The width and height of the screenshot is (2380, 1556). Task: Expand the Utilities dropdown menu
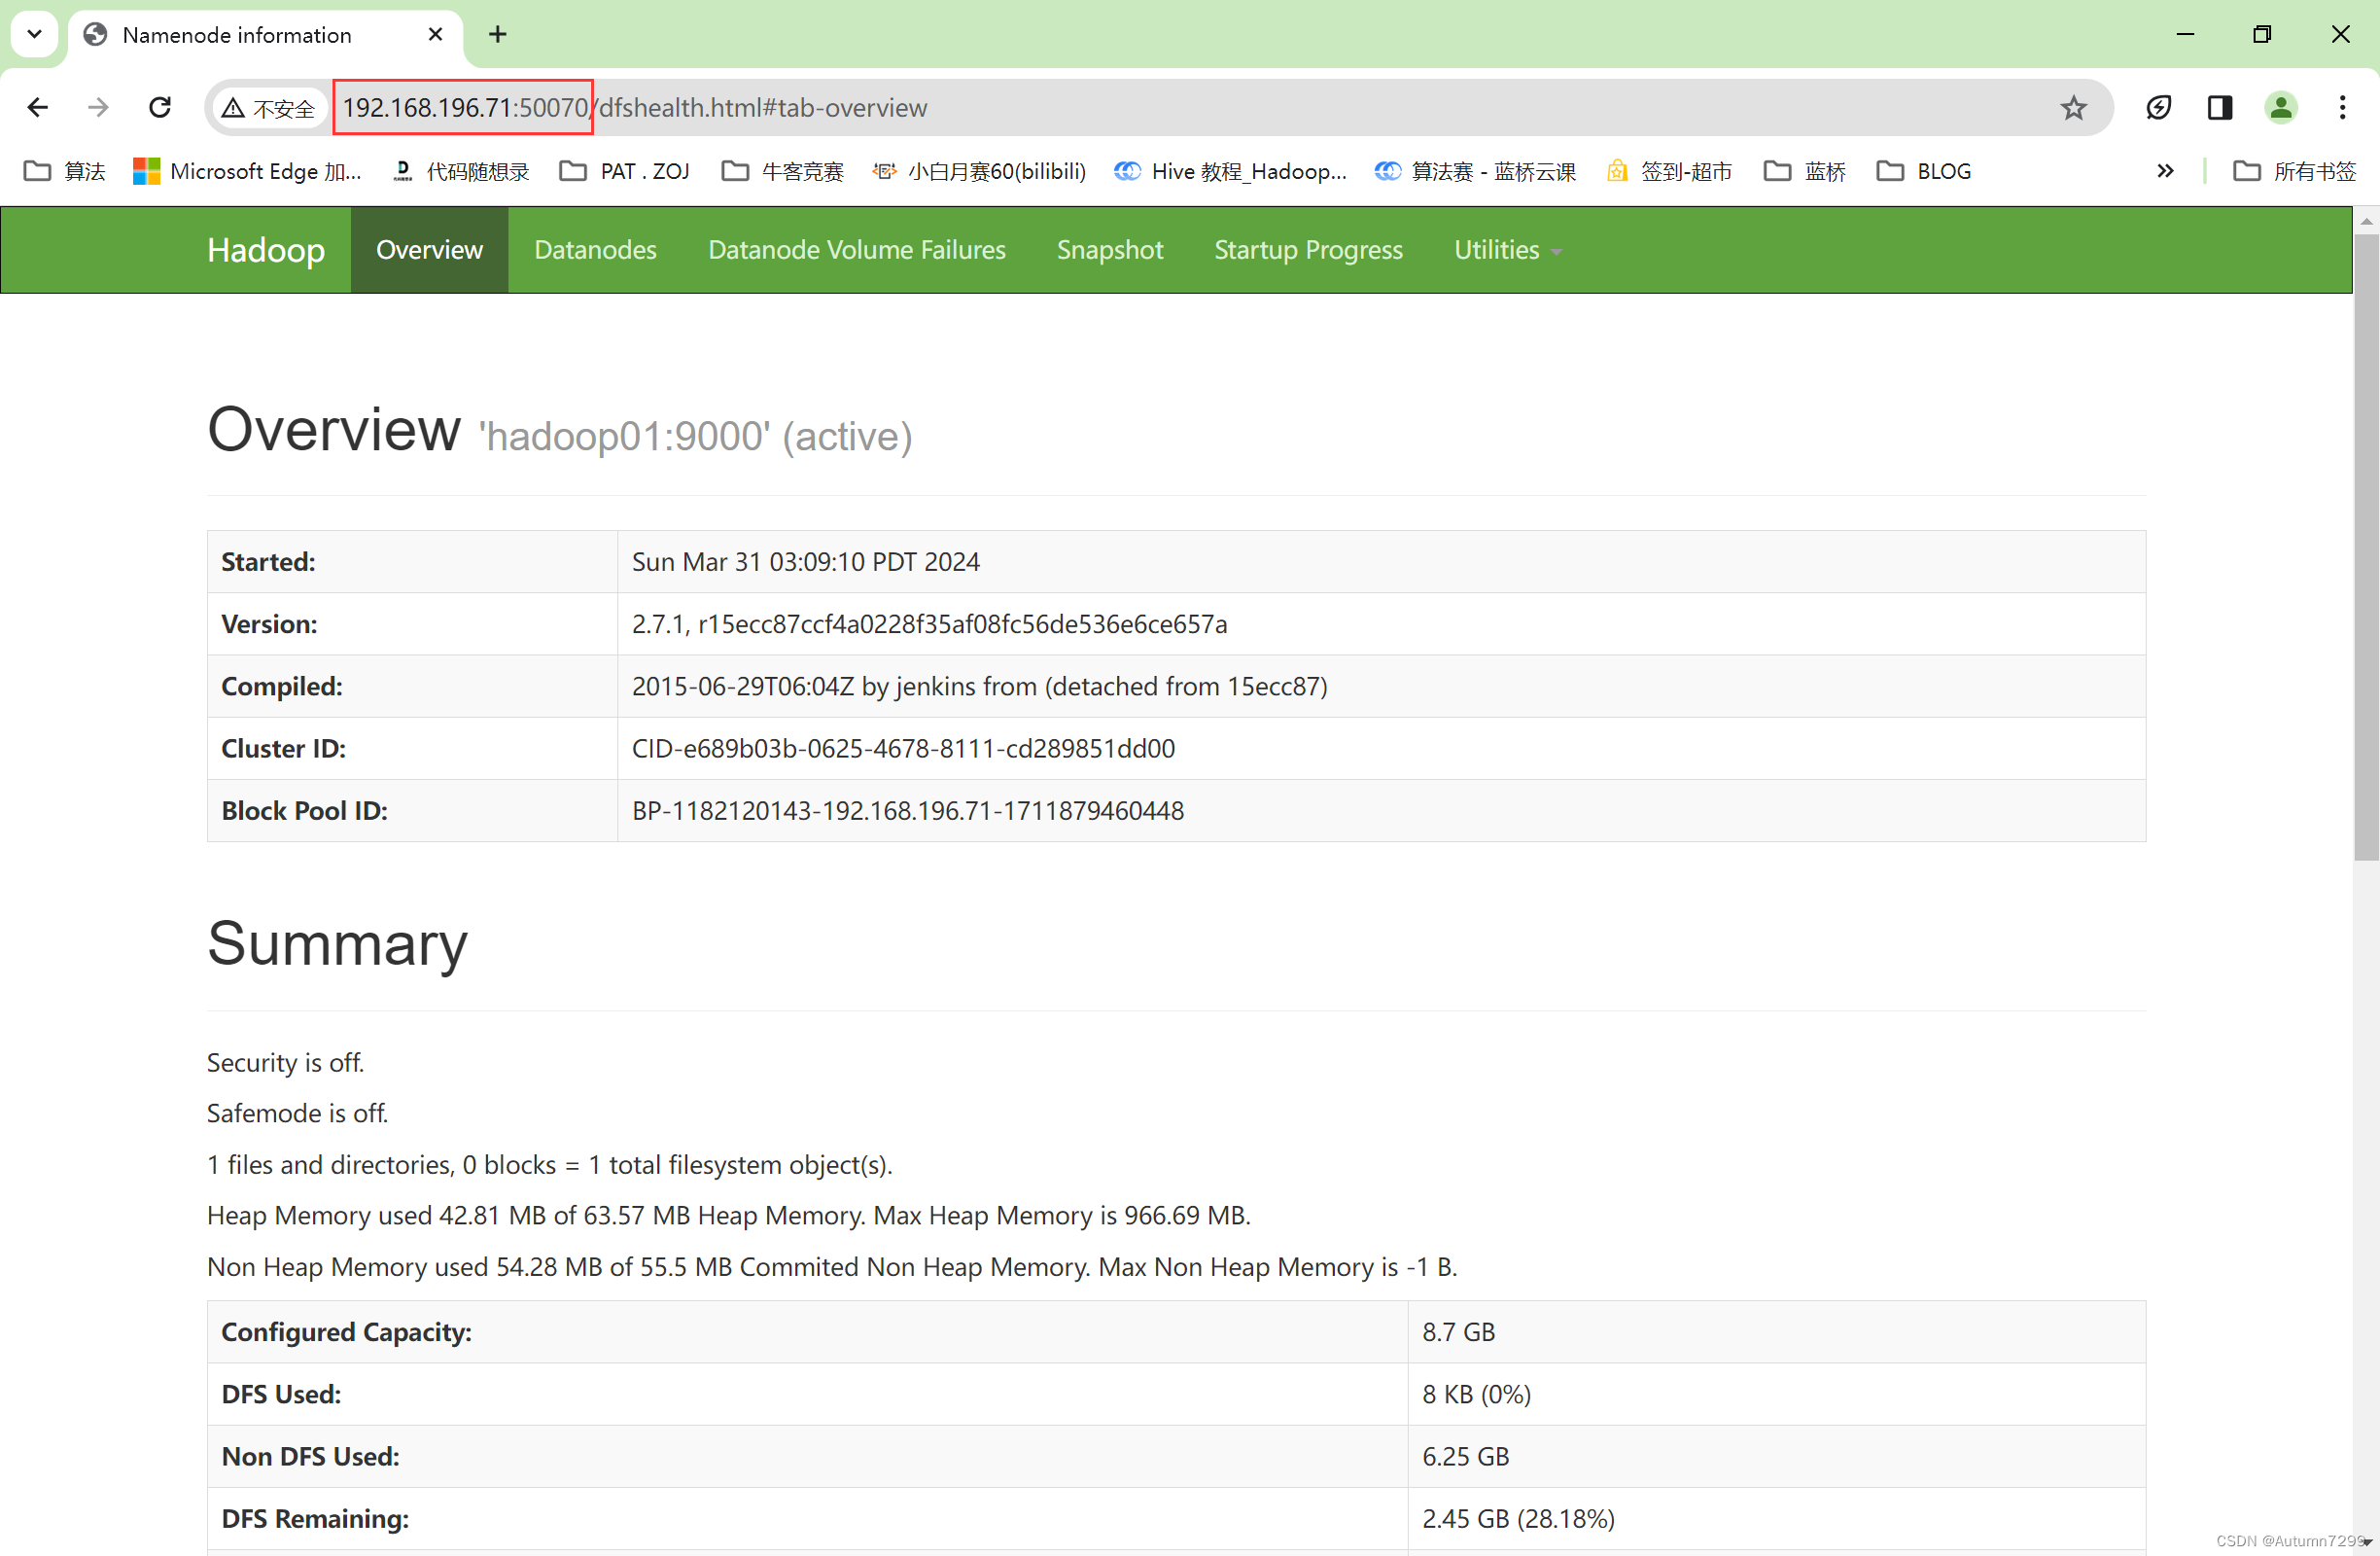click(x=1506, y=250)
